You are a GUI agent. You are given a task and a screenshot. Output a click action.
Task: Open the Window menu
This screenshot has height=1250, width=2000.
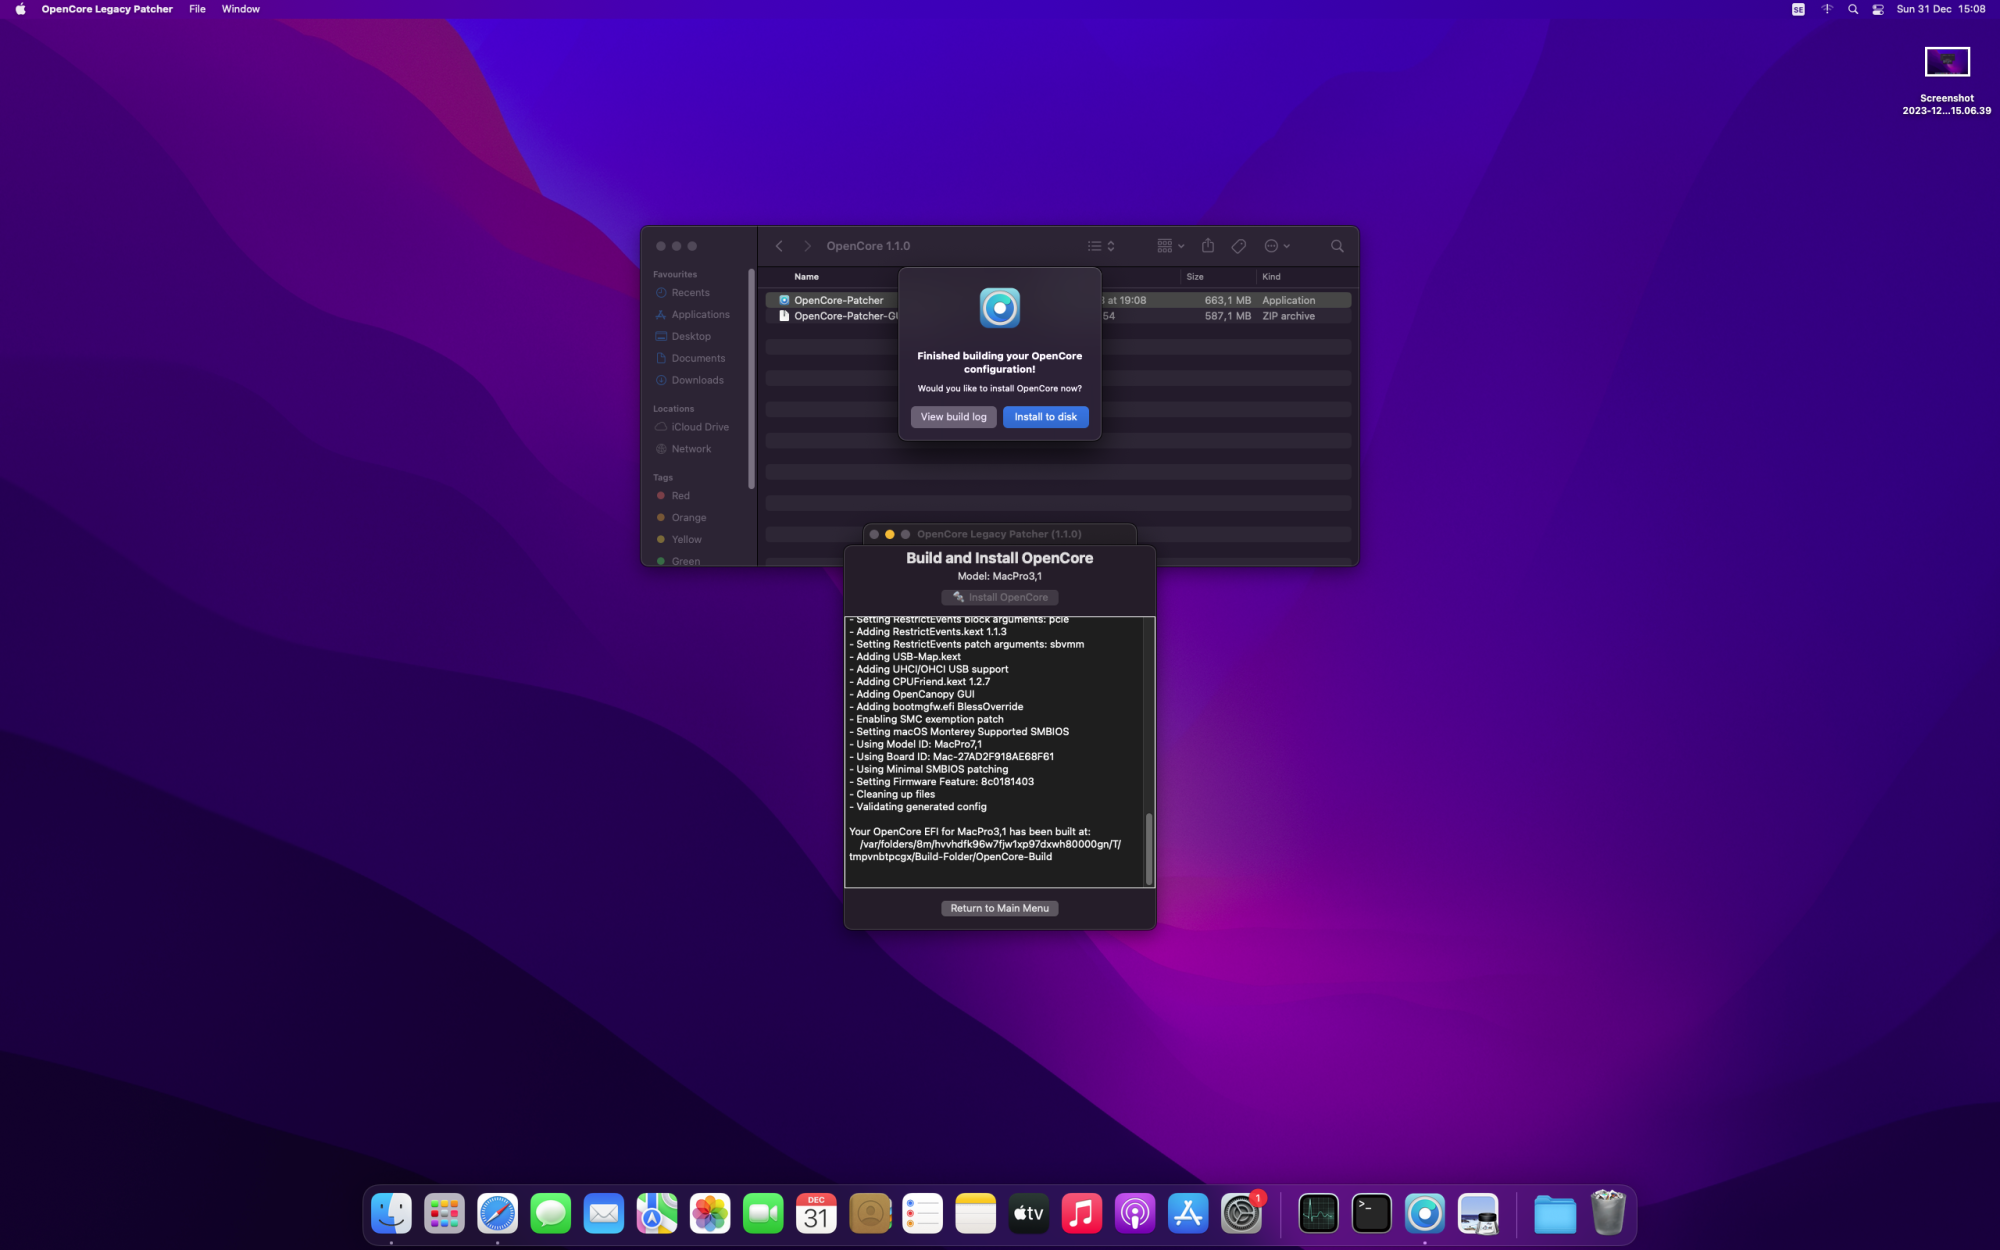[x=240, y=9]
